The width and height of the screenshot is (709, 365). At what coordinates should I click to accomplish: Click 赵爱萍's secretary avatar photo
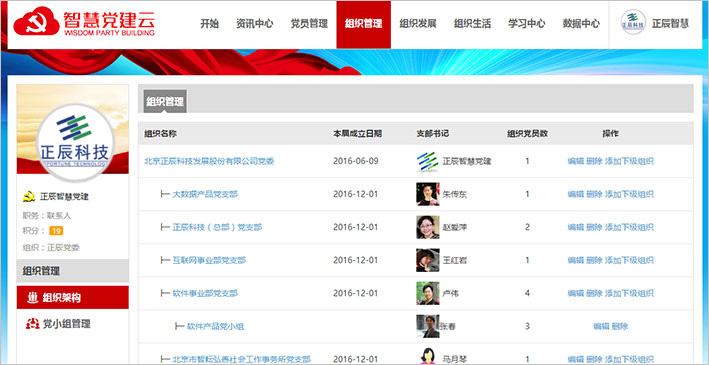point(428,227)
